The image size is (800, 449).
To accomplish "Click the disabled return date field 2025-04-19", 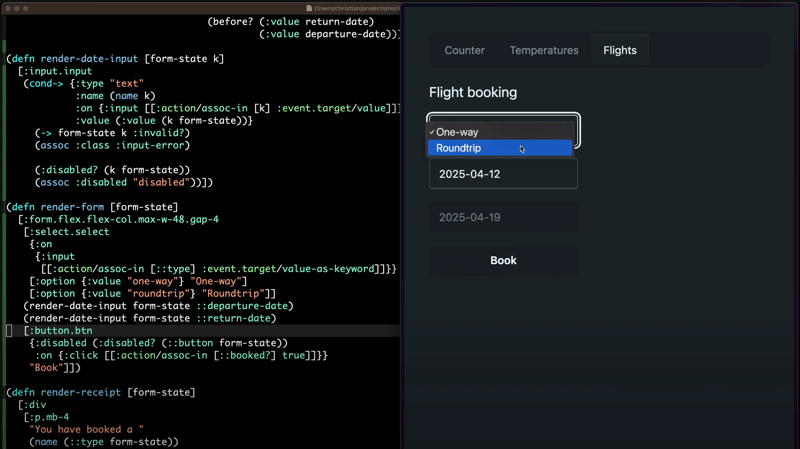I will 503,217.
